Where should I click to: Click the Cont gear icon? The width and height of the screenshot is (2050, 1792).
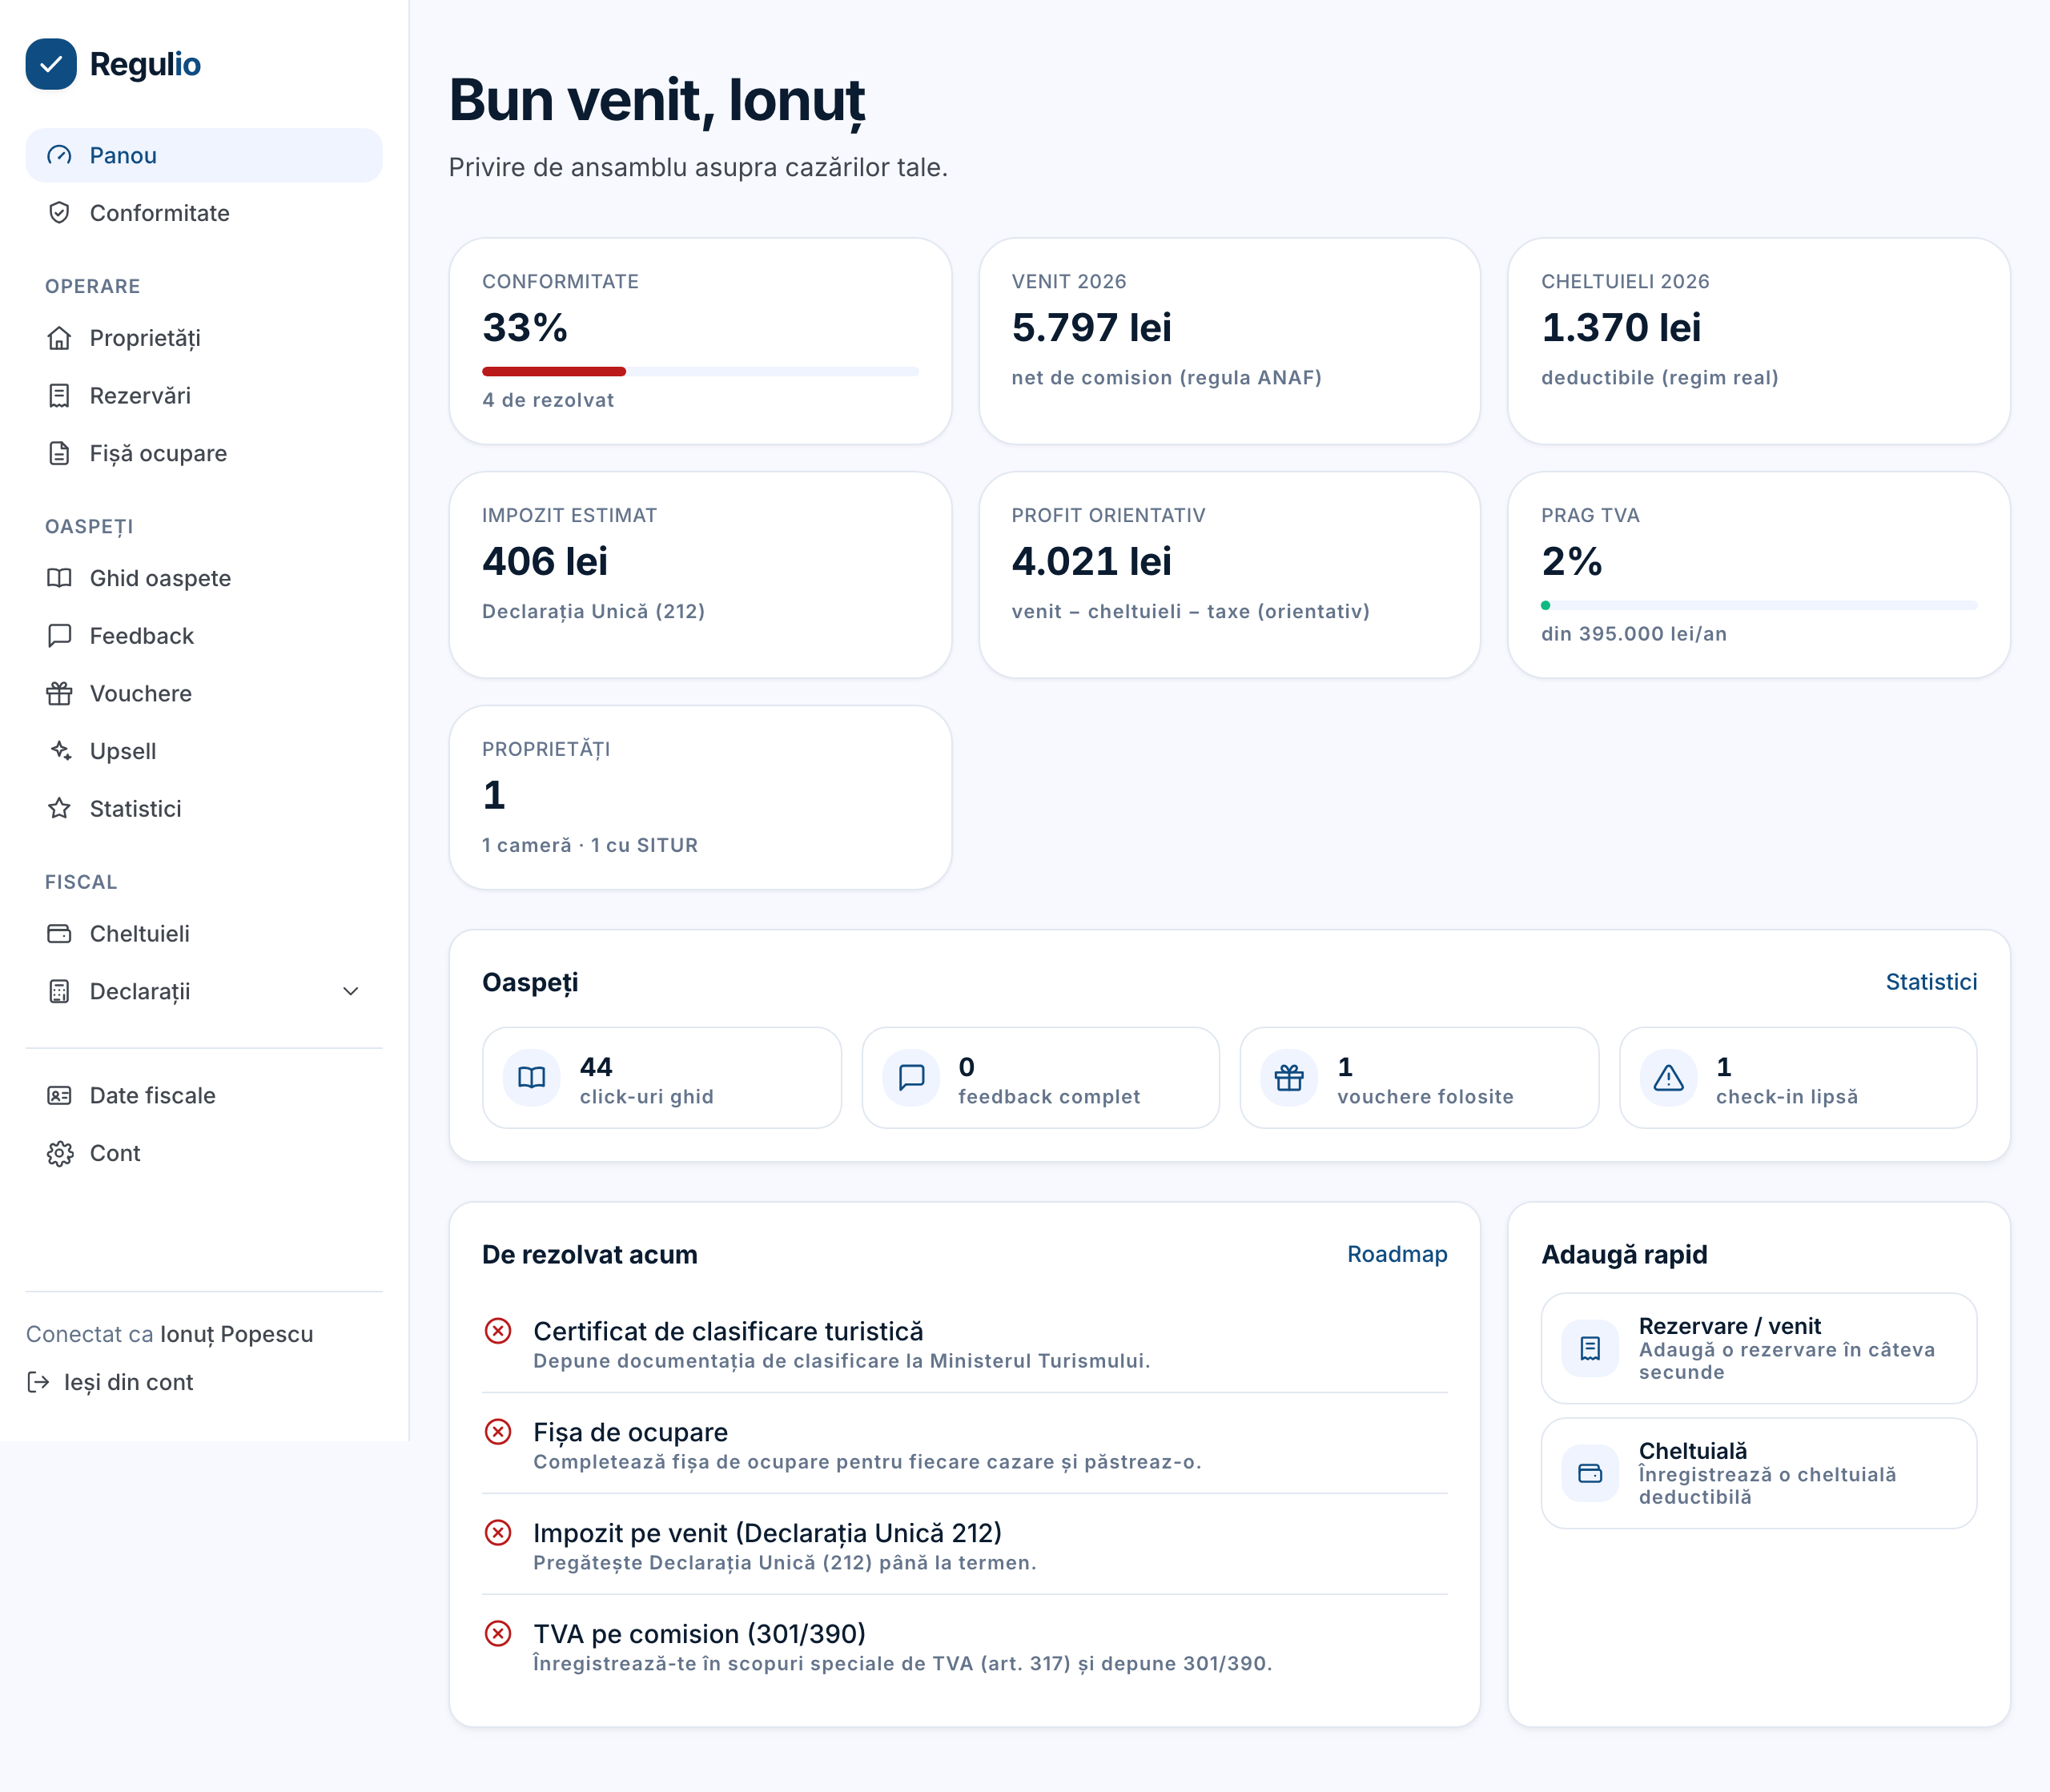[x=60, y=1153]
